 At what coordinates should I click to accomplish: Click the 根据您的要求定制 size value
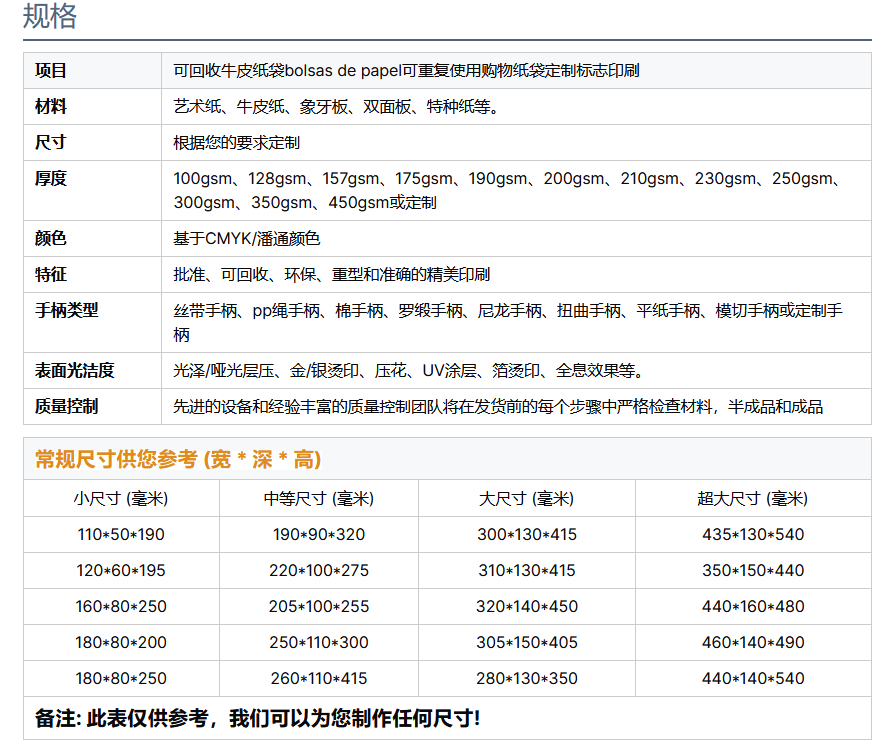236,142
